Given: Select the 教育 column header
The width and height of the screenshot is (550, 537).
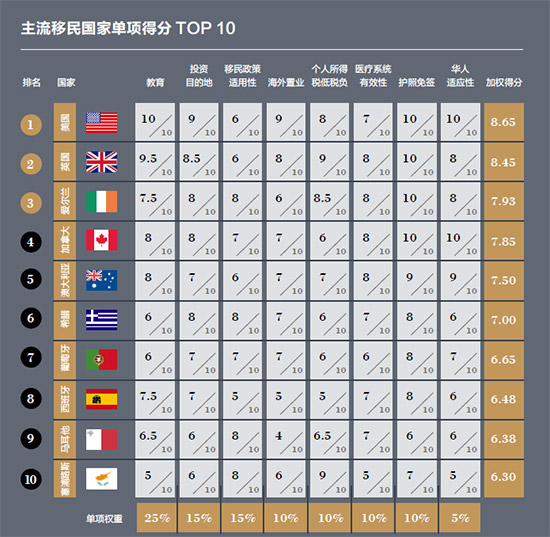Looking at the screenshot, I should click(x=155, y=82).
